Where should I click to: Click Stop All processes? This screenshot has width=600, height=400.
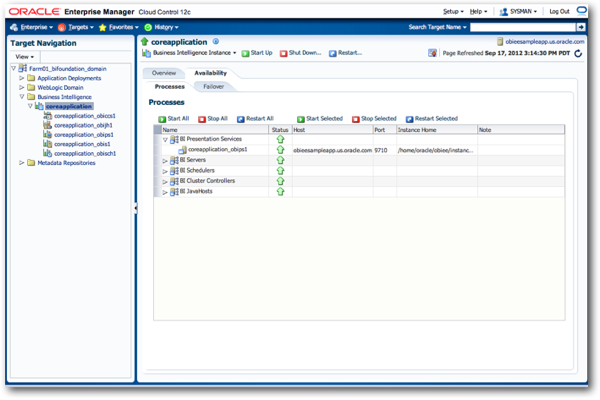pyautogui.click(x=213, y=119)
